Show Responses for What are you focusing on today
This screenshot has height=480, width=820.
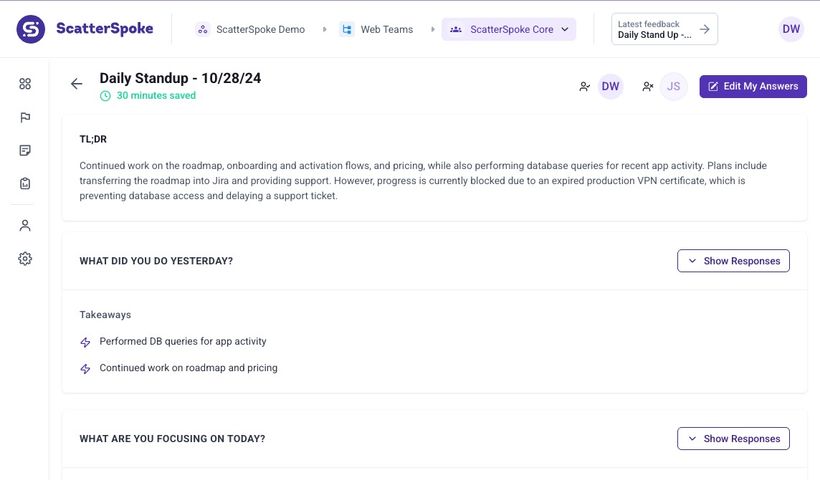tap(733, 439)
